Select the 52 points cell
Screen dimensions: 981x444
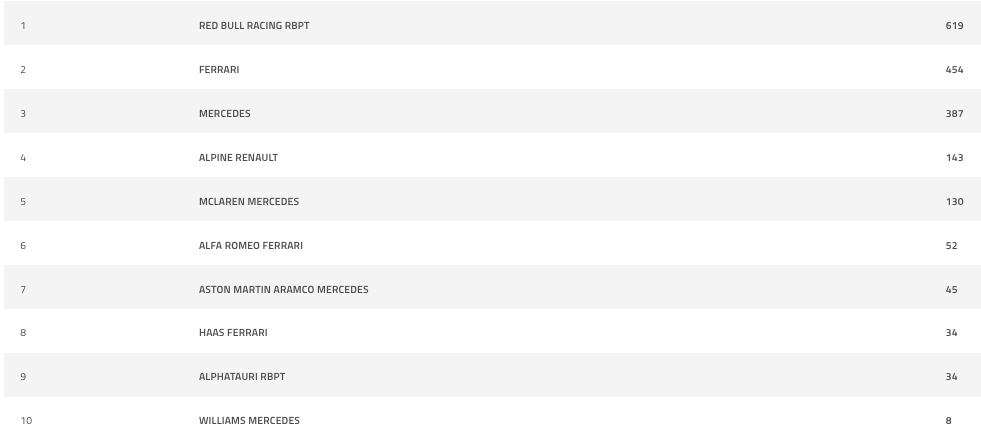(x=952, y=245)
